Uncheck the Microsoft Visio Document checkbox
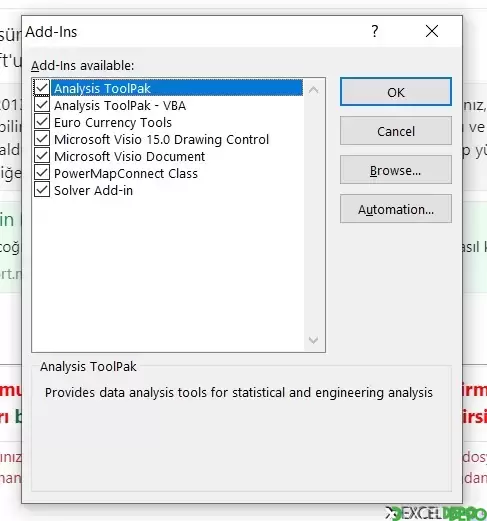The image size is (487, 521). [x=42, y=156]
